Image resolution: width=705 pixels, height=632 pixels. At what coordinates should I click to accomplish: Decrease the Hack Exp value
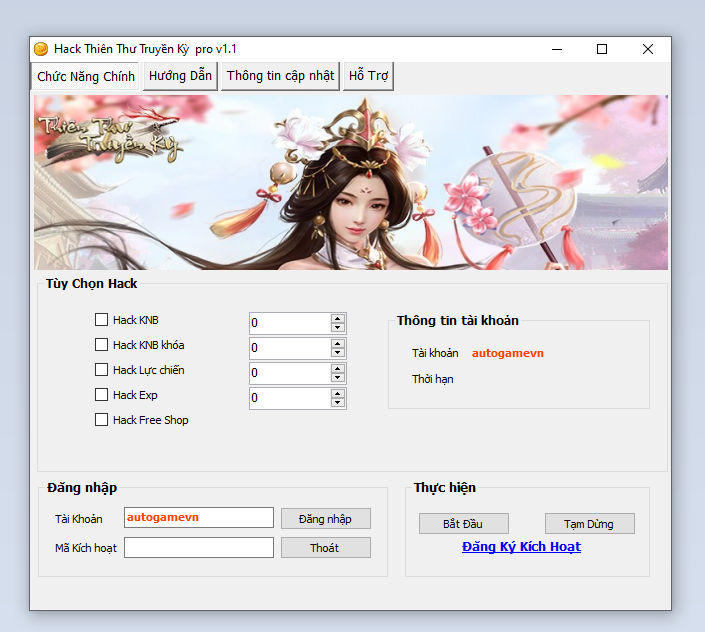point(338,403)
